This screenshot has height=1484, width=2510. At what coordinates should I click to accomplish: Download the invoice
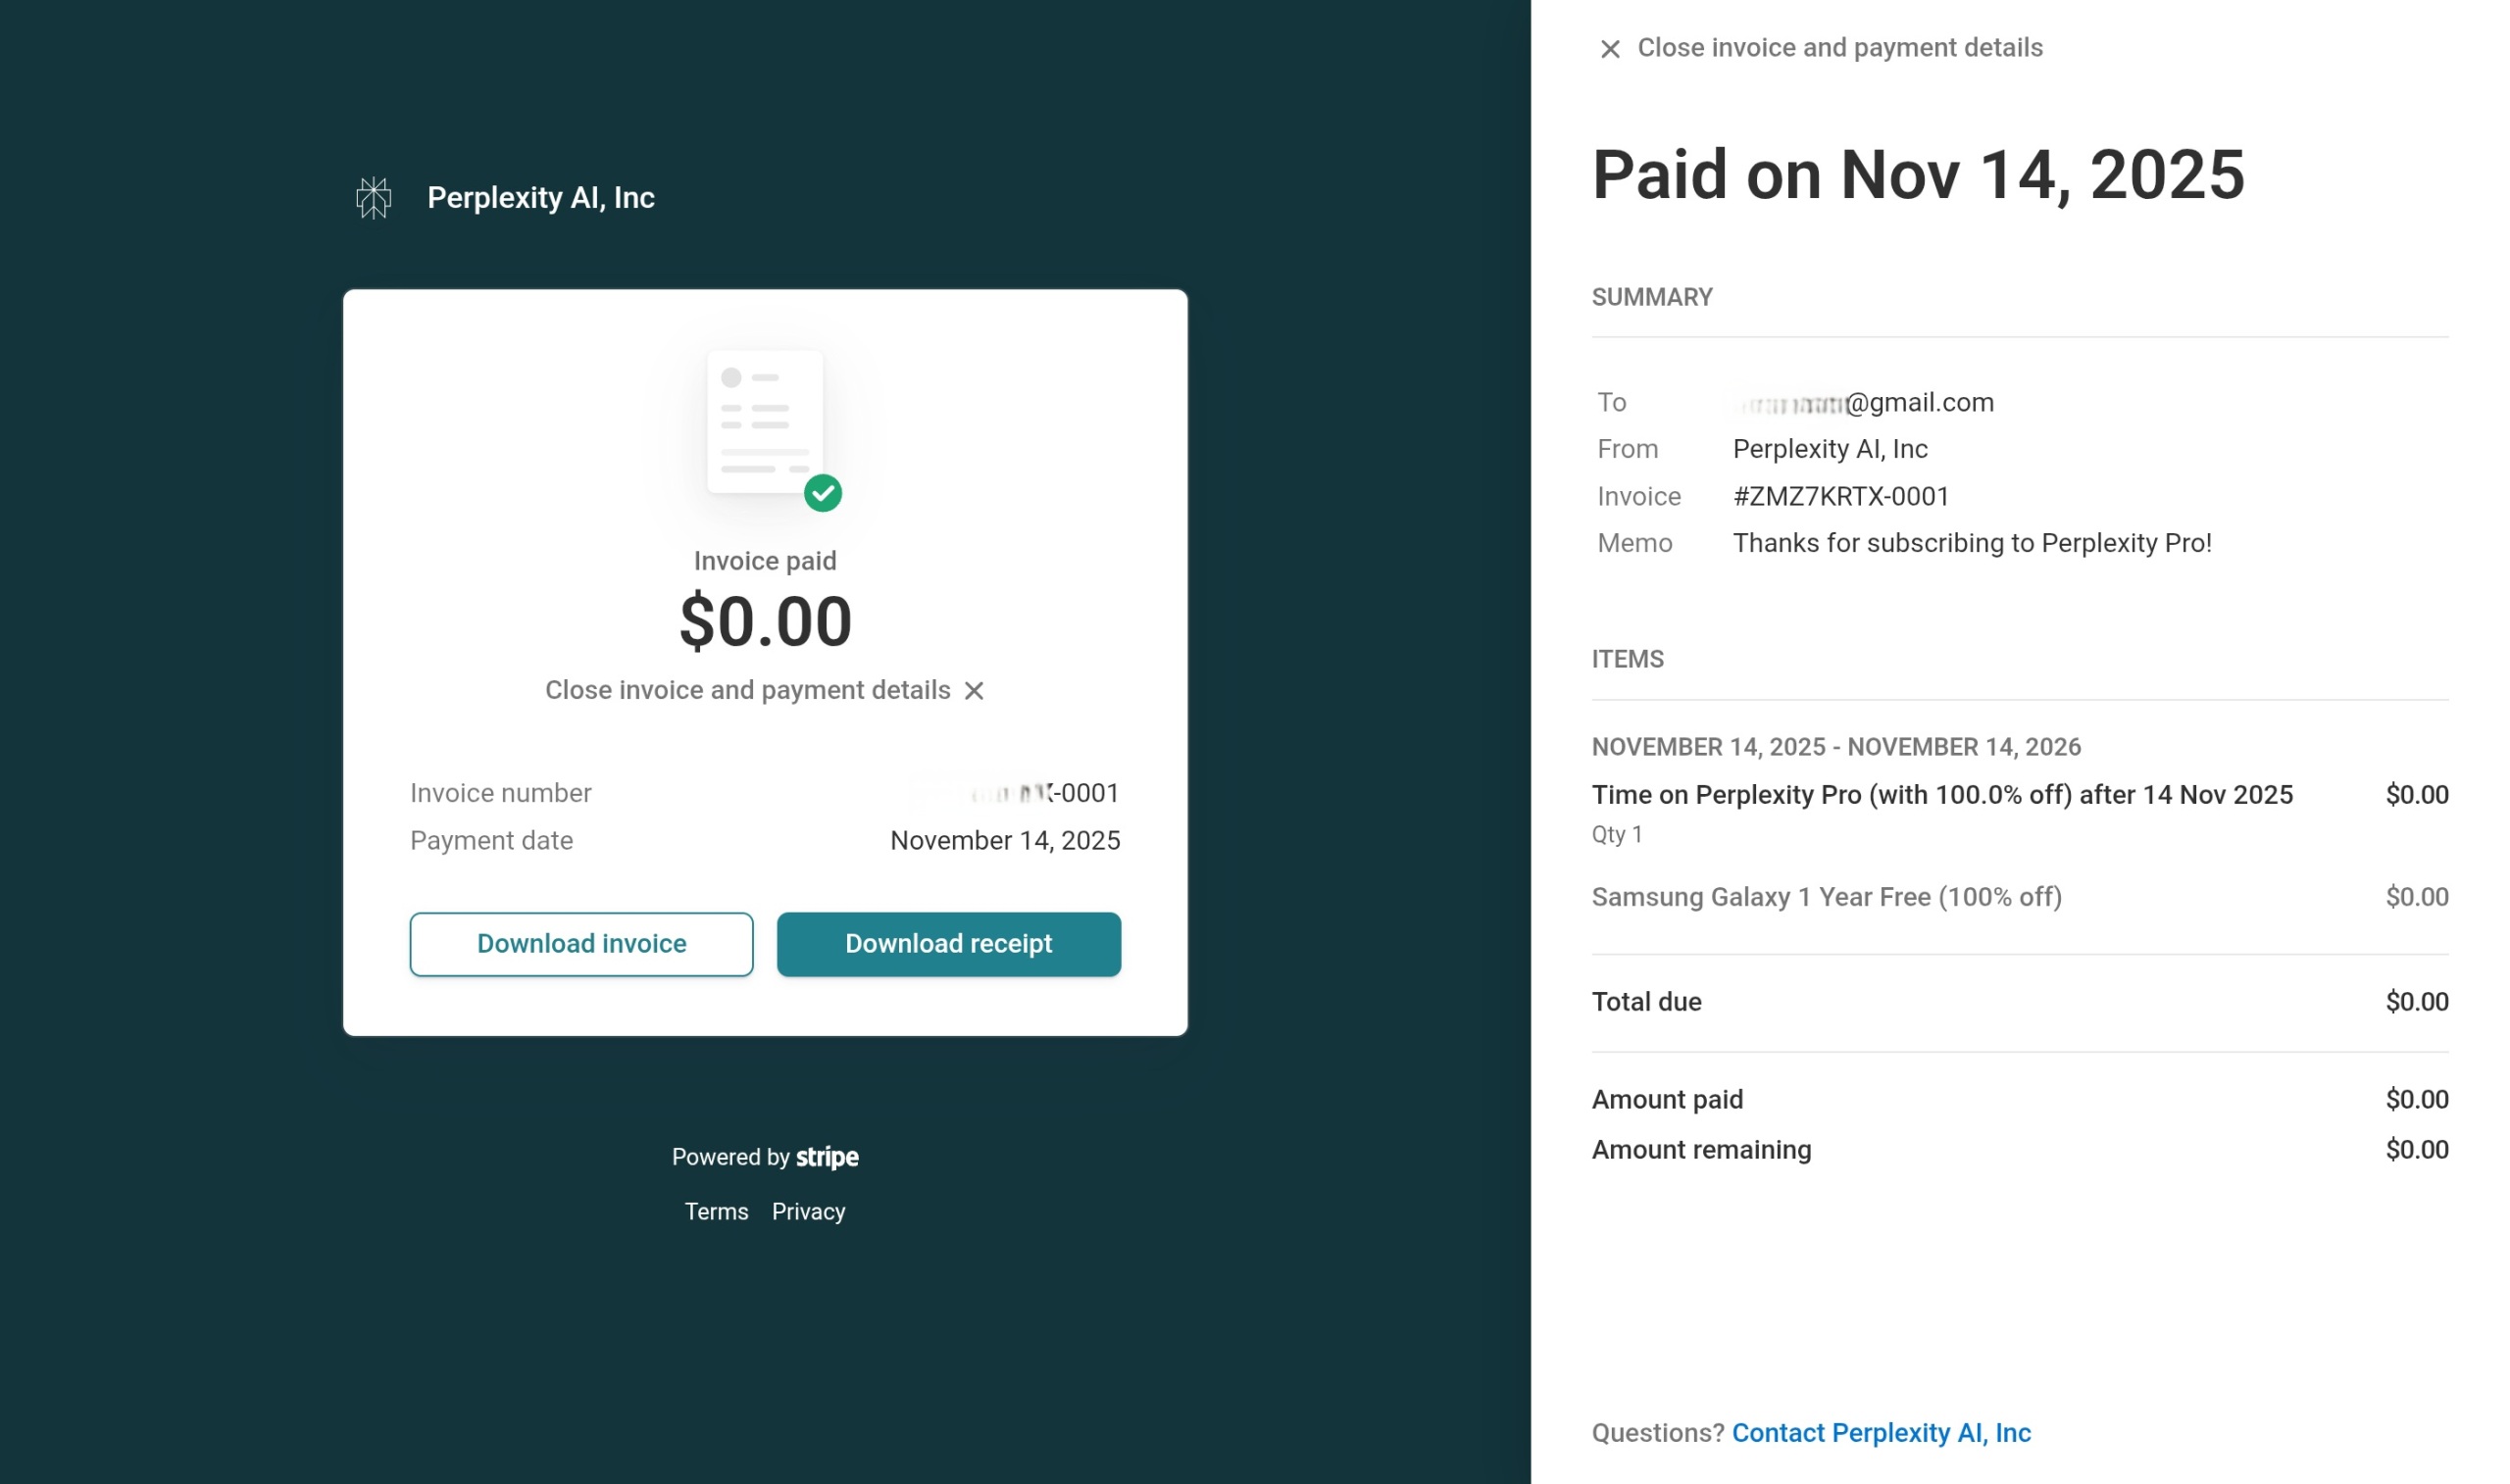point(581,944)
